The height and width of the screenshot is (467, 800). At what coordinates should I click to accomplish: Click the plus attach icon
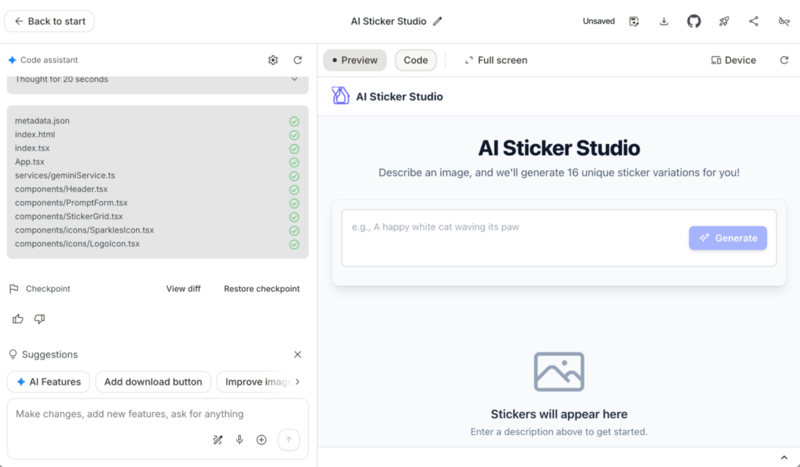261,440
